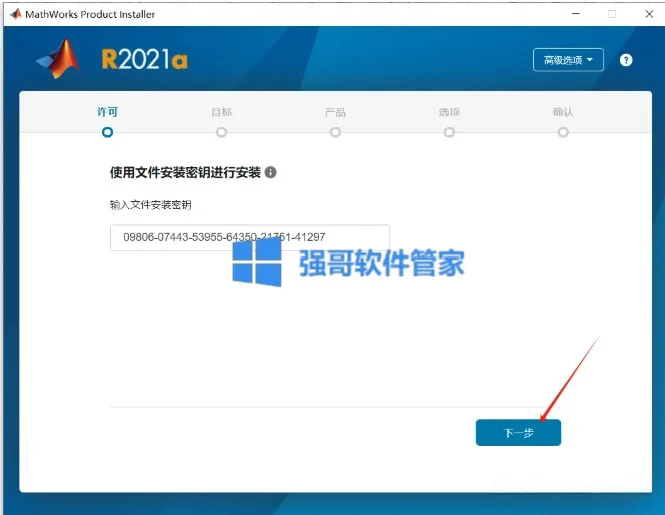This screenshot has width=665, height=515.
Task: Open the help question mark icon
Action: (626, 60)
